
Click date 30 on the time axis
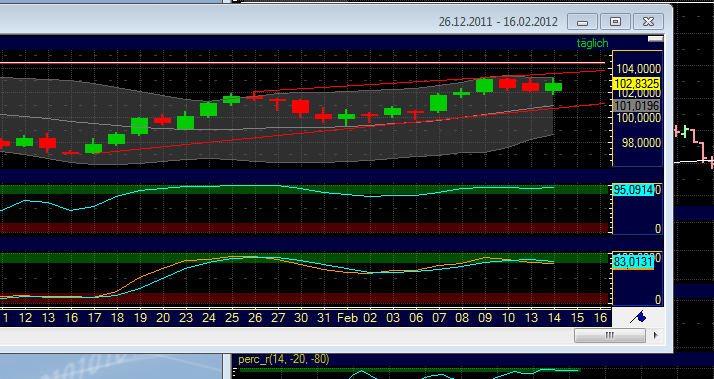coord(301,318)
